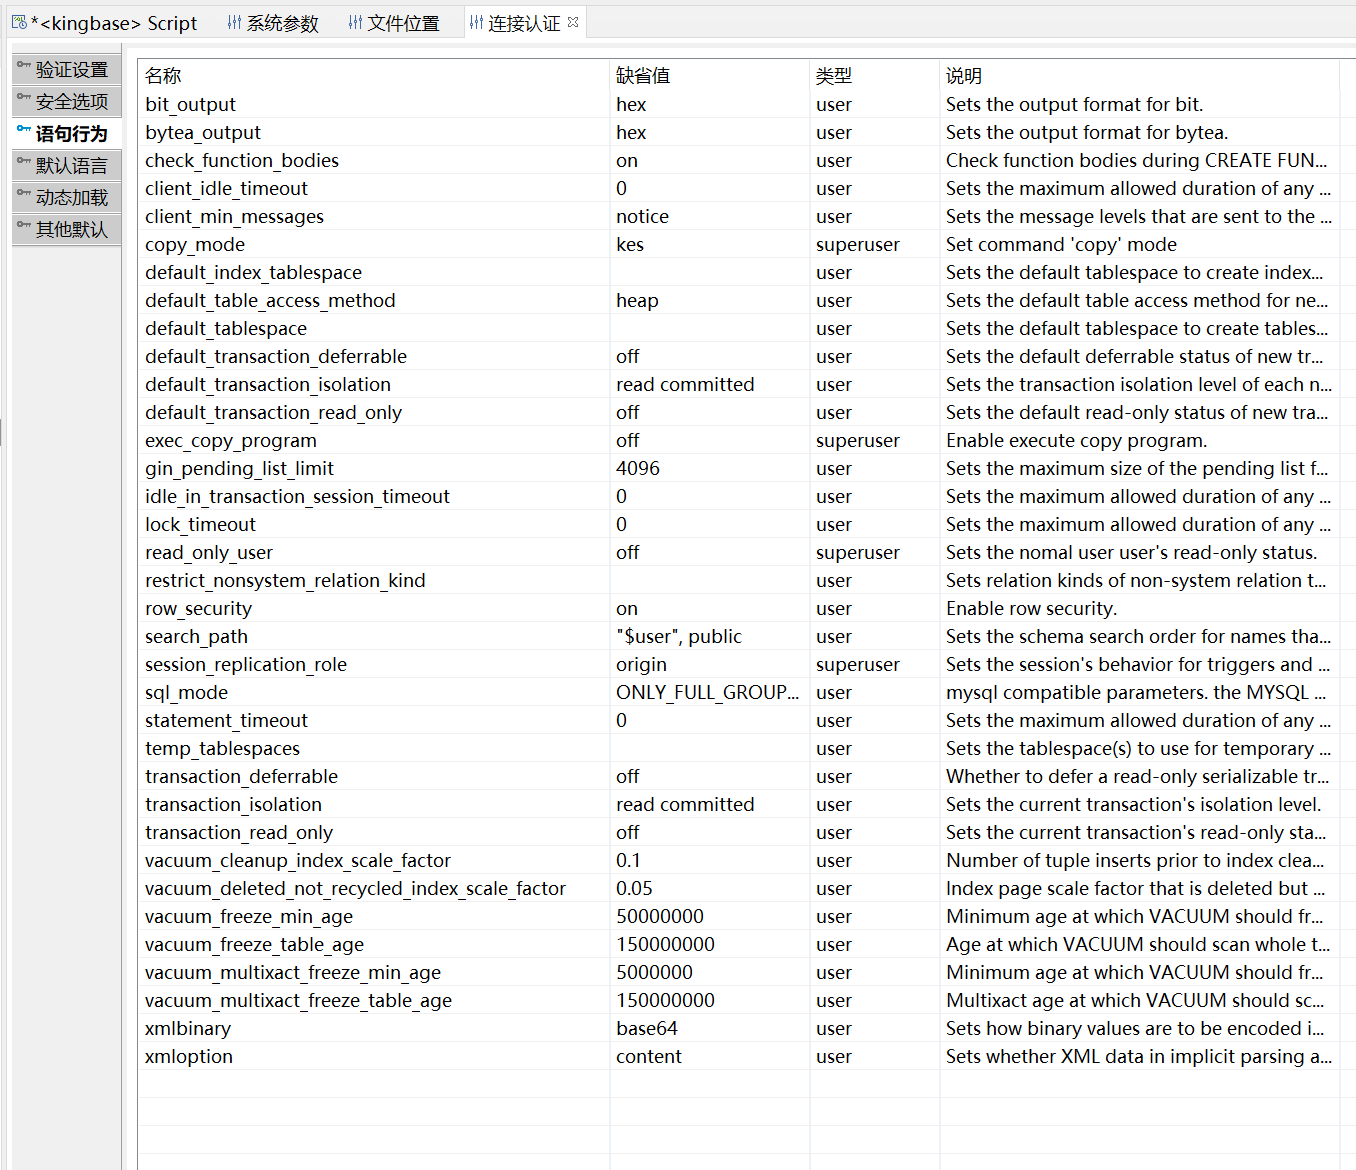Switch to the kingbase Script tab

click(x=118, y=23)
